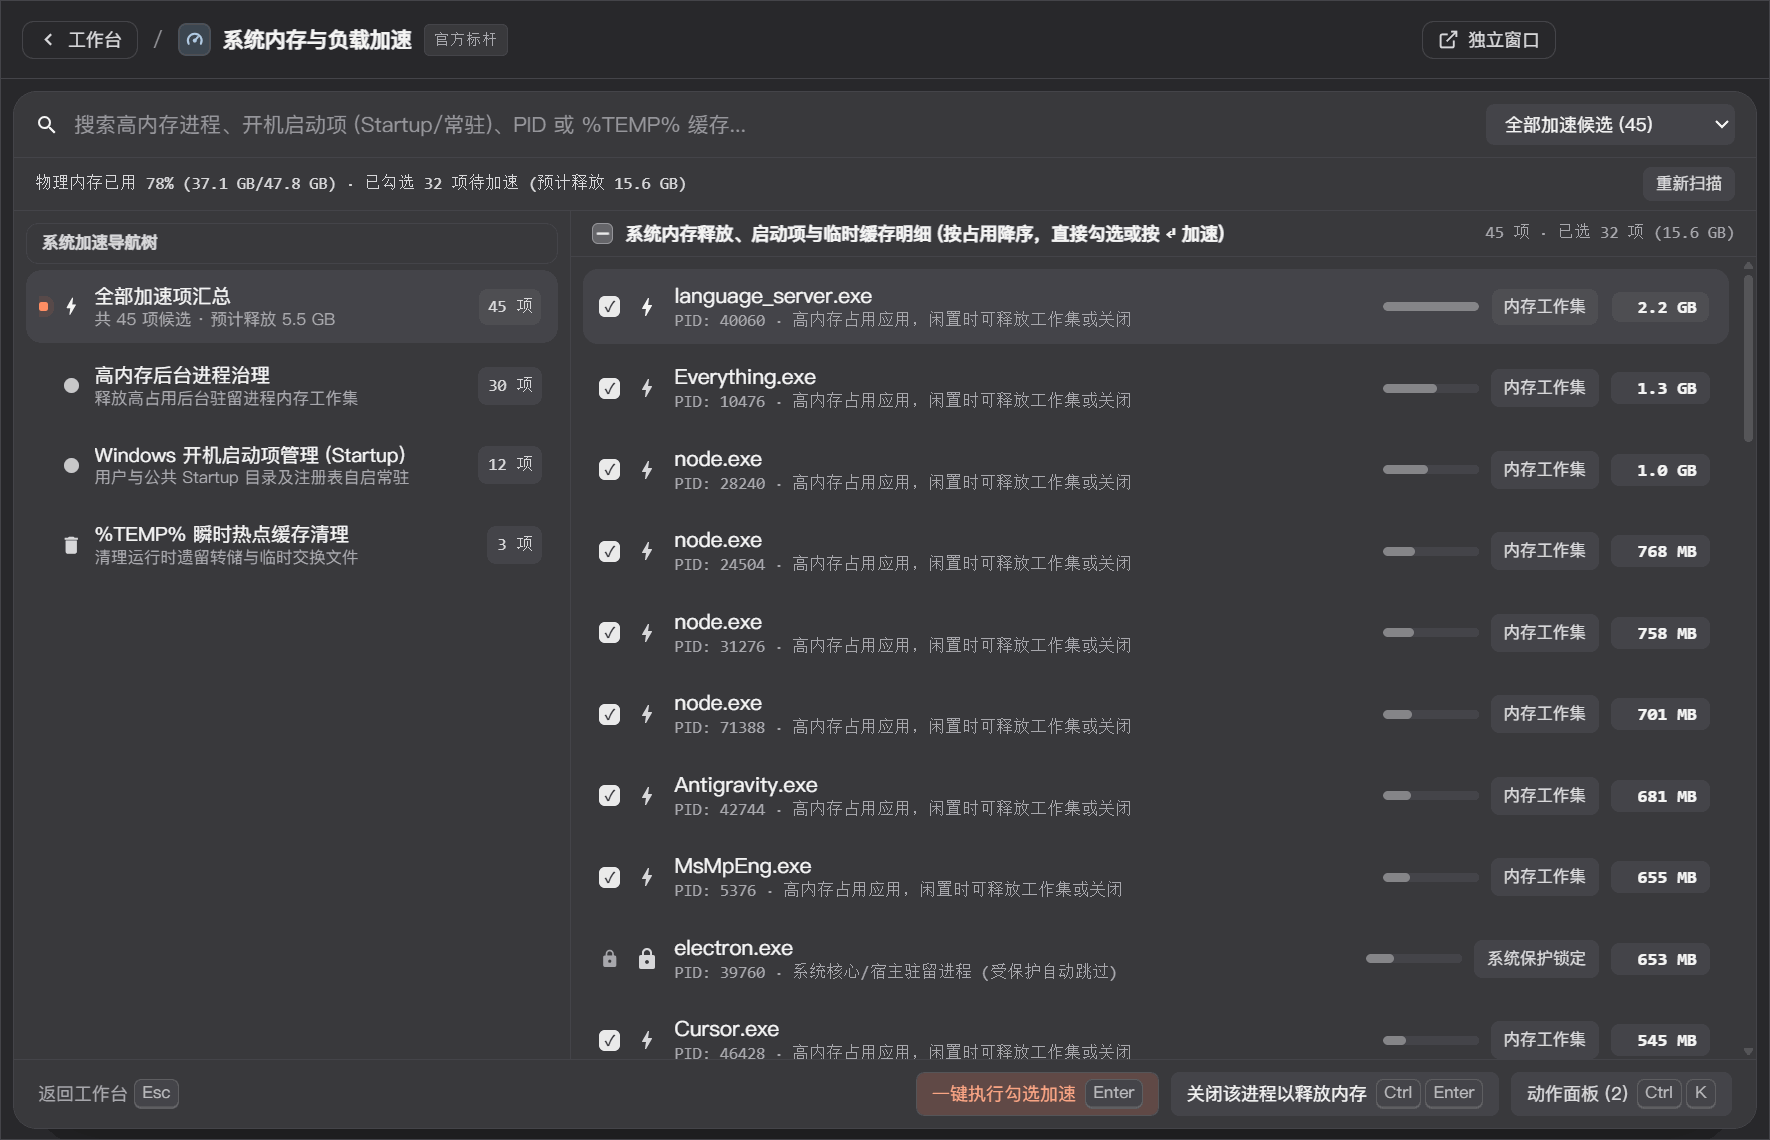Uncheck Everything.exe checkbox

(609, 388)
